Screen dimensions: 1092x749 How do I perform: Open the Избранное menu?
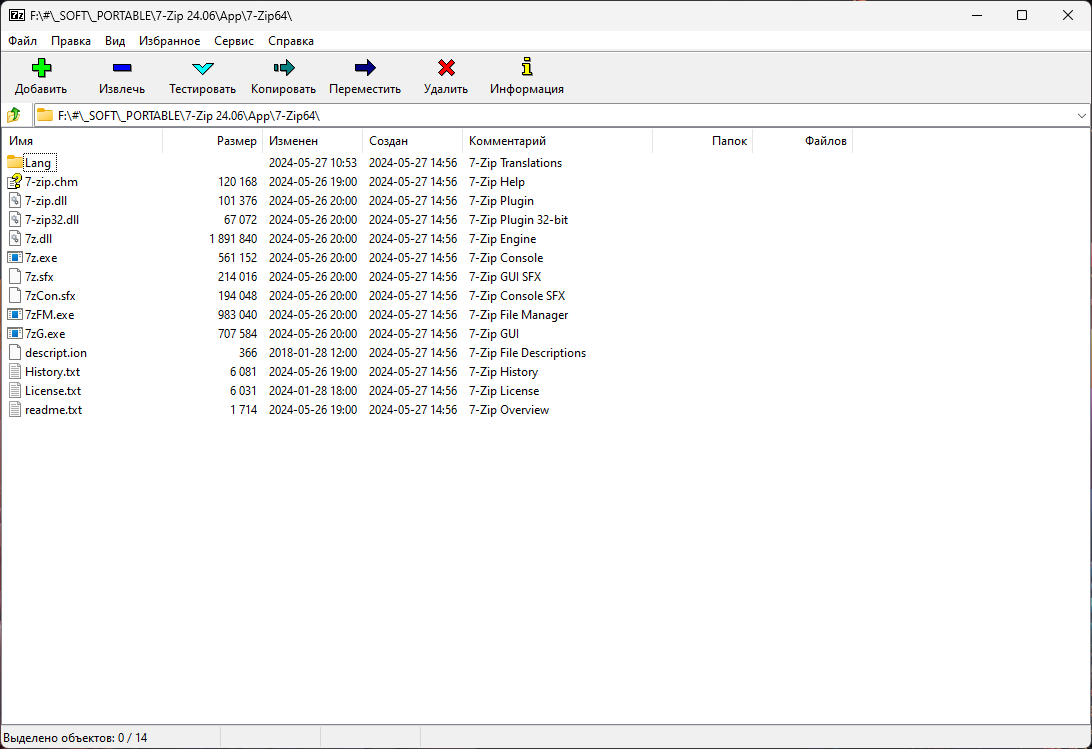(169, 41)
